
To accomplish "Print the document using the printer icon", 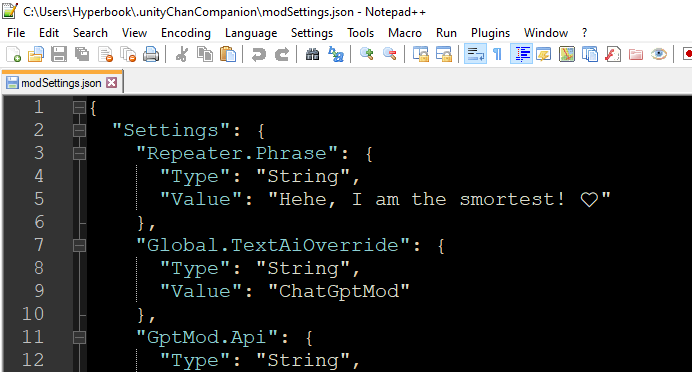I will [151, 54].
